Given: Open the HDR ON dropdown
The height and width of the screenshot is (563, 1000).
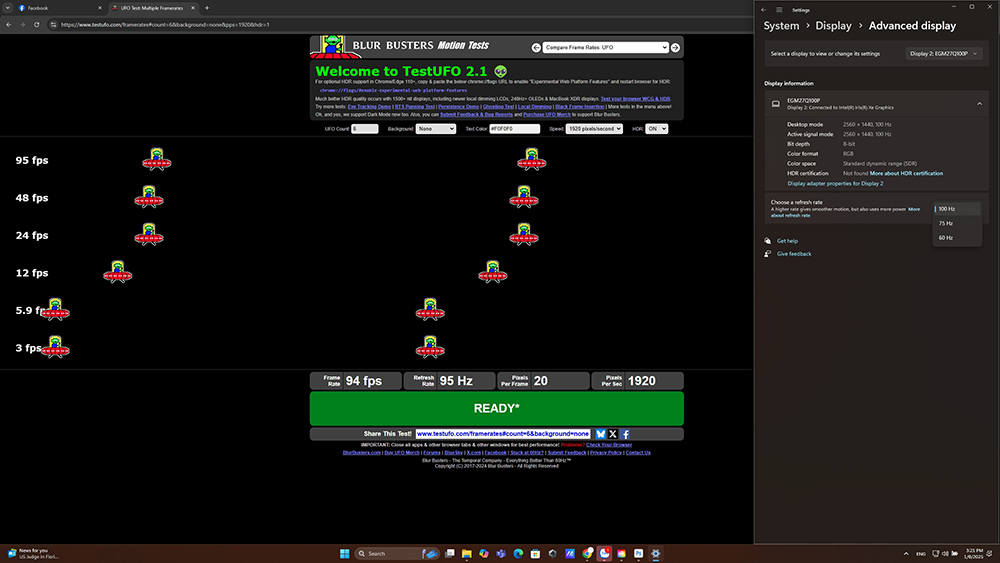Looking at the screenshot, I should (656, 129).
